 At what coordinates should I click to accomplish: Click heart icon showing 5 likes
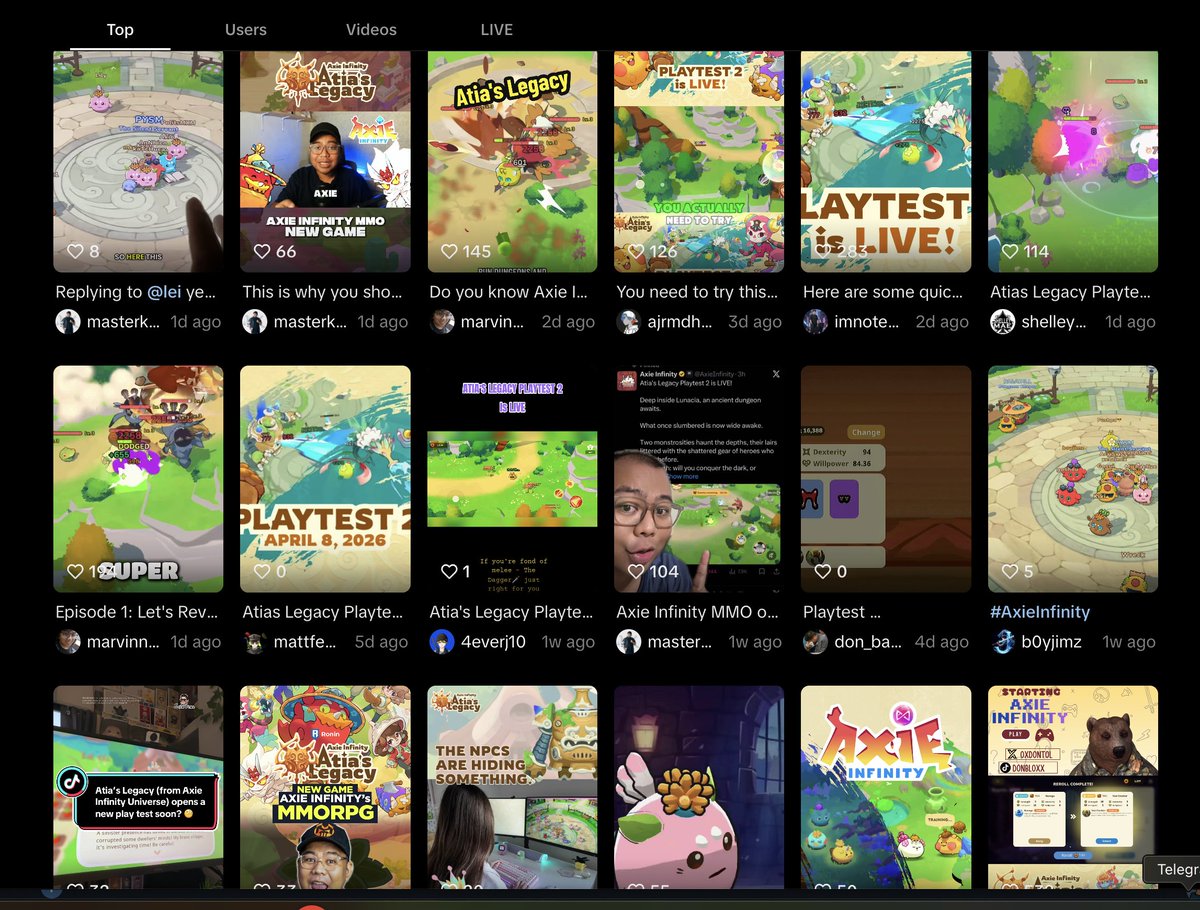[1010, 571]
